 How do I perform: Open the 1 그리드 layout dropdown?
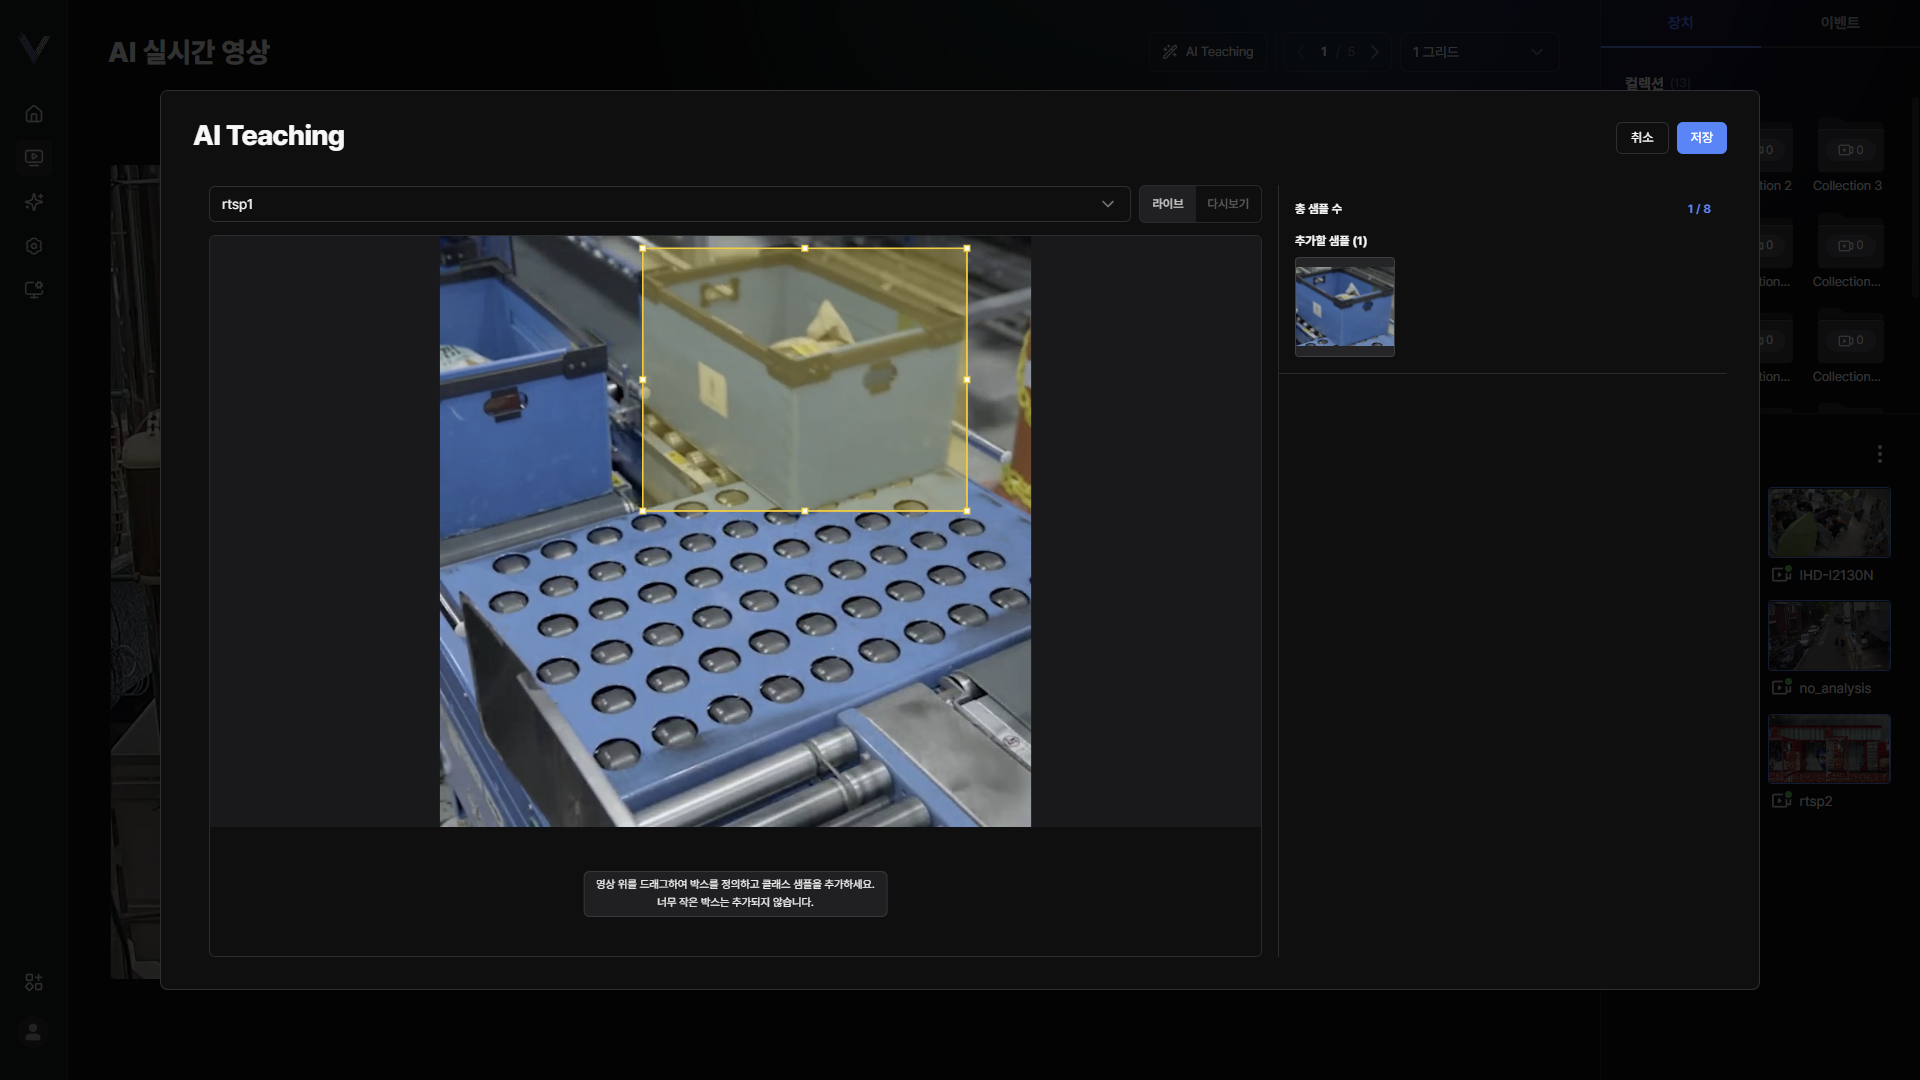coord(1479,52)
